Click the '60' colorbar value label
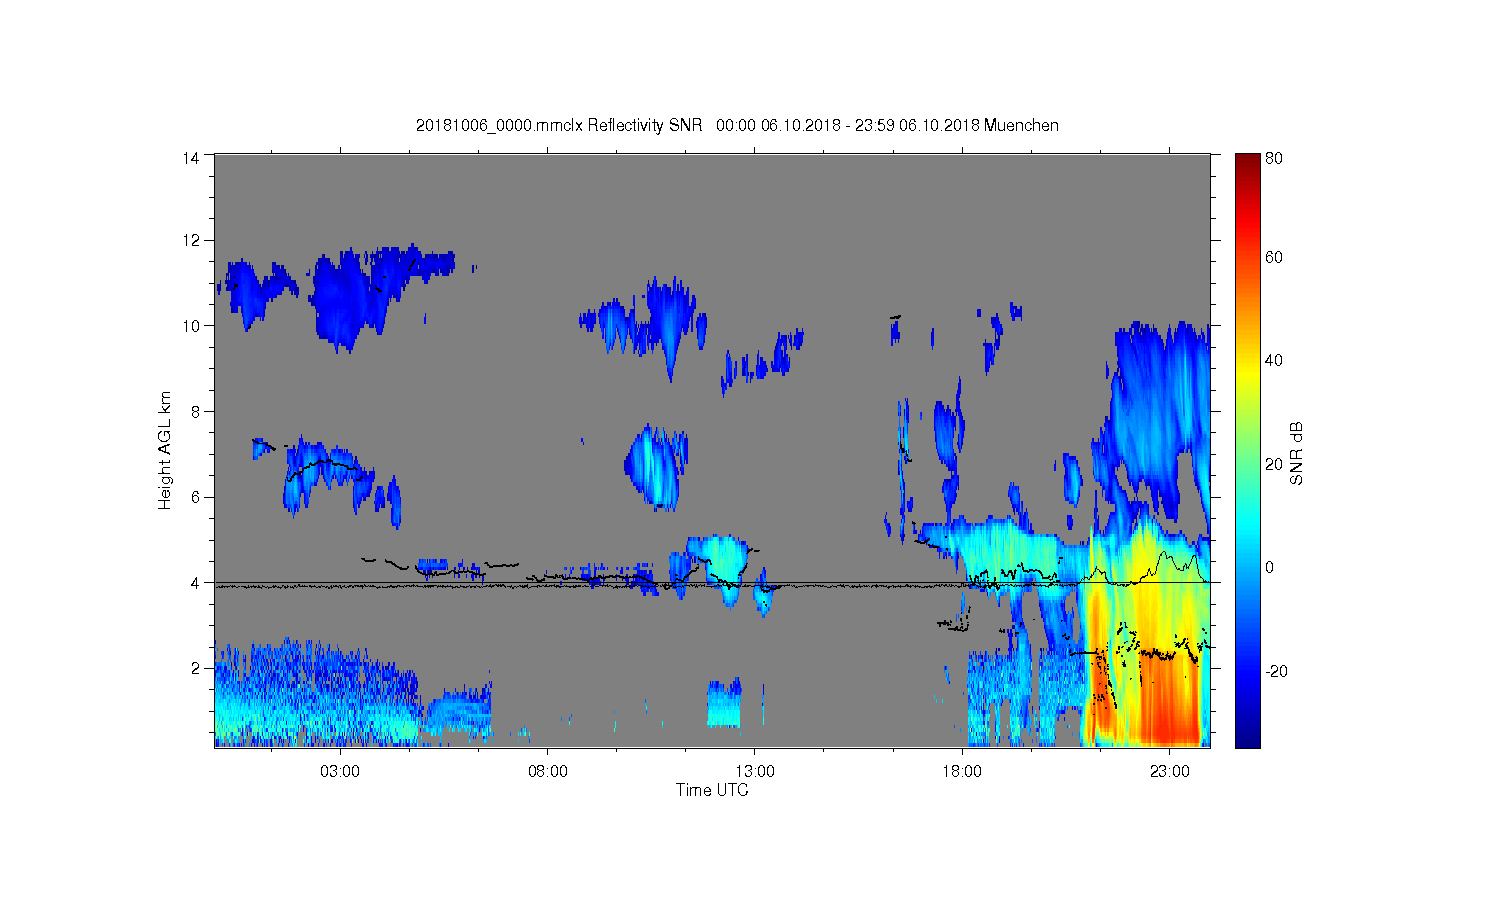Image resolution: width=1500 pixels, height=900 pixels. pos(1274,257)
